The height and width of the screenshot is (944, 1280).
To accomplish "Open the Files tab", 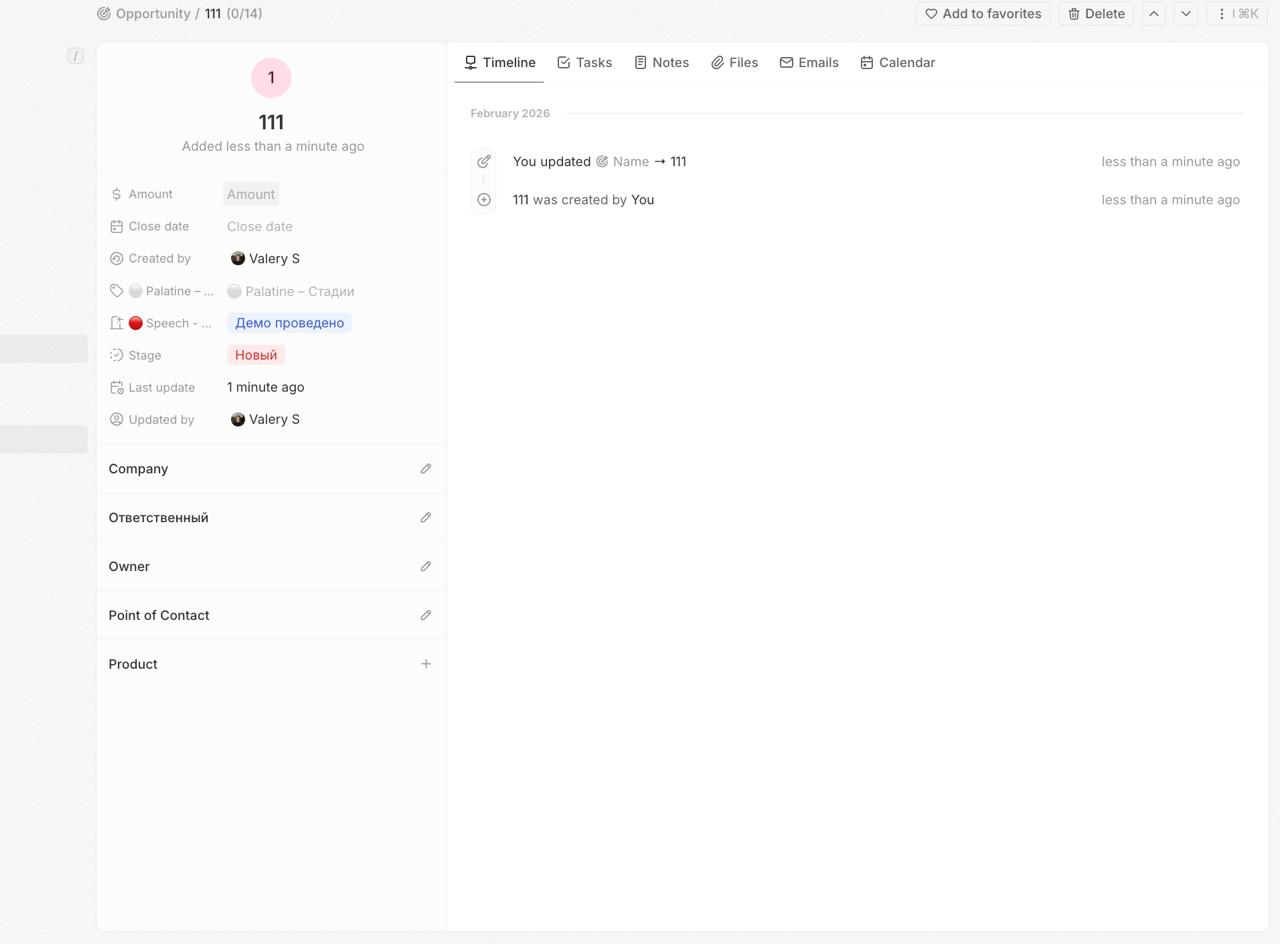I will (734, 62).
